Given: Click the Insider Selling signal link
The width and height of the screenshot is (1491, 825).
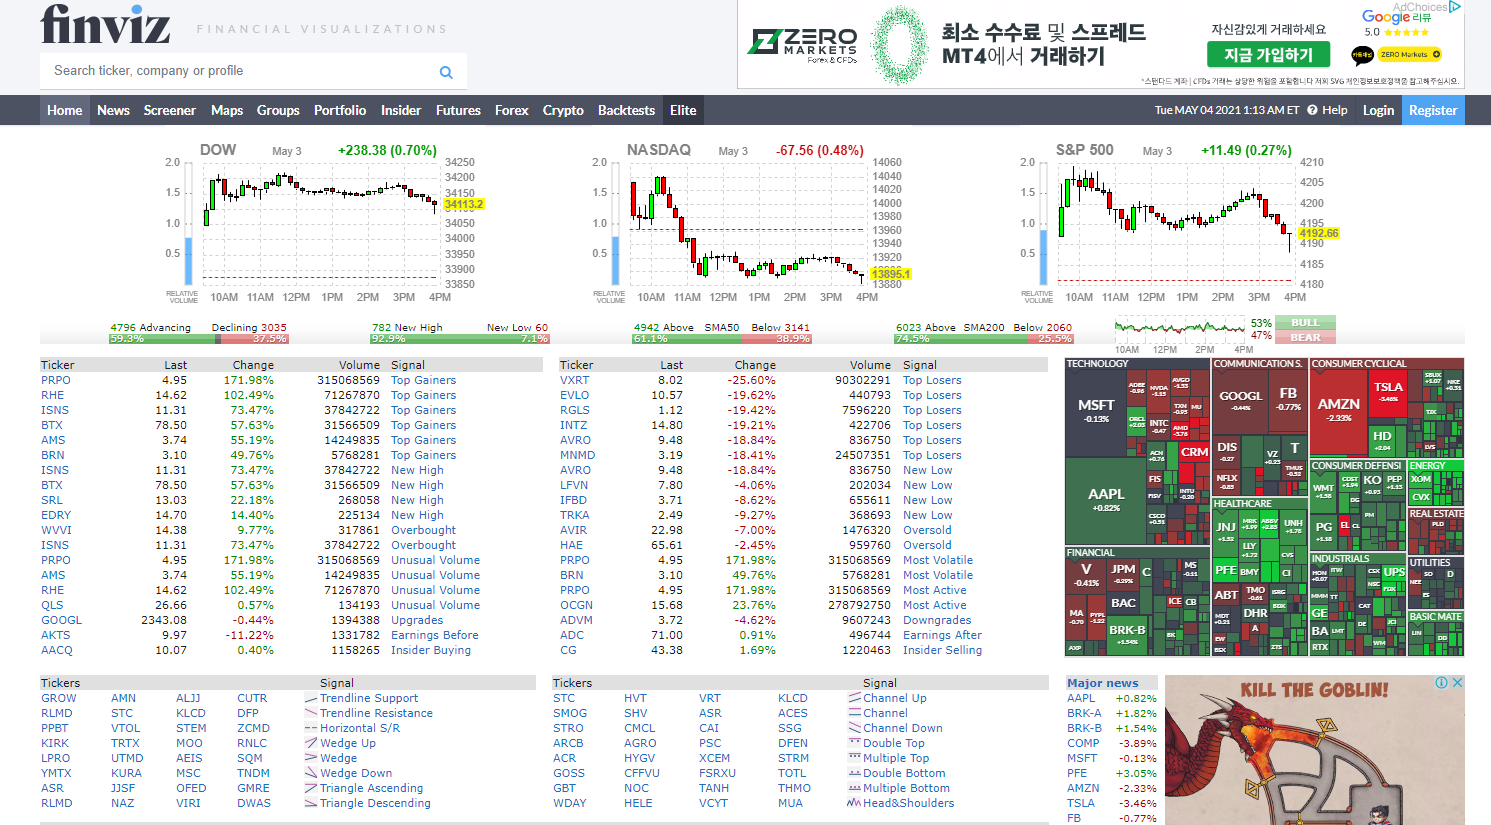Looking at the screenshot, I should (942, 650).
